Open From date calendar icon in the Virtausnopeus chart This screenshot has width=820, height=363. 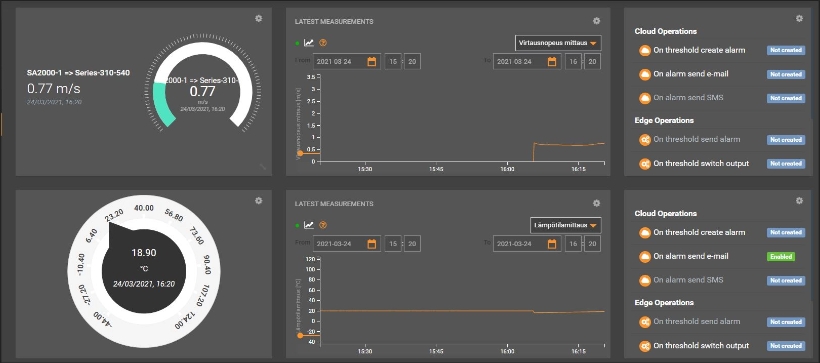click(372, 62)
